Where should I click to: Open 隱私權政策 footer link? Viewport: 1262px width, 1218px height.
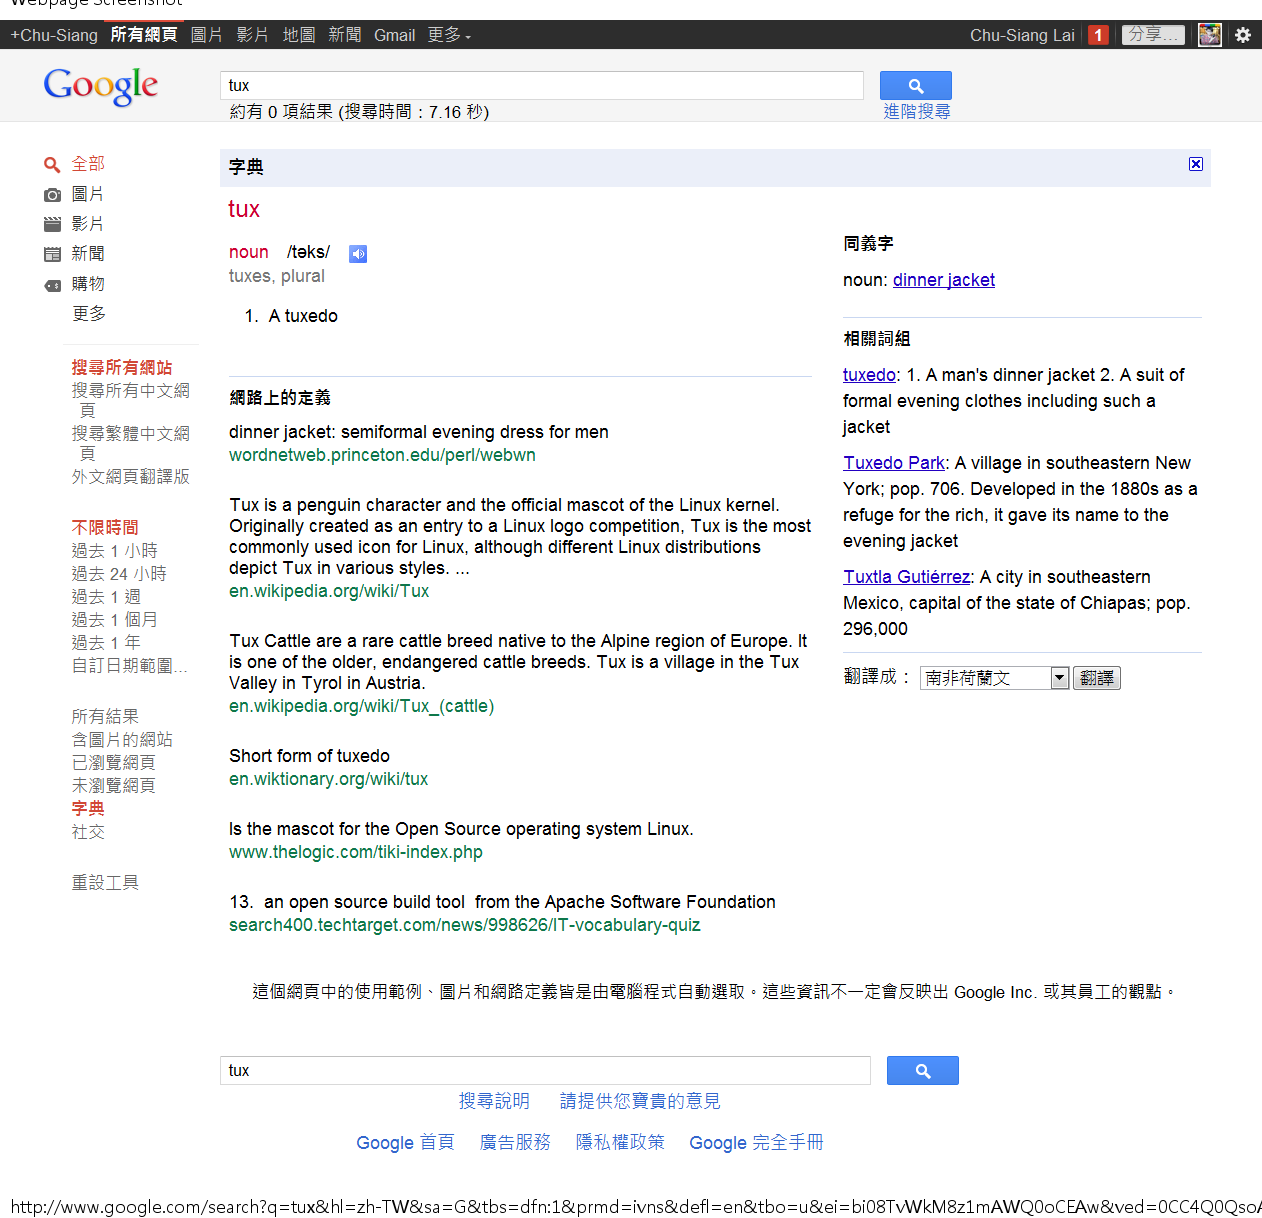pos(620,1142)
